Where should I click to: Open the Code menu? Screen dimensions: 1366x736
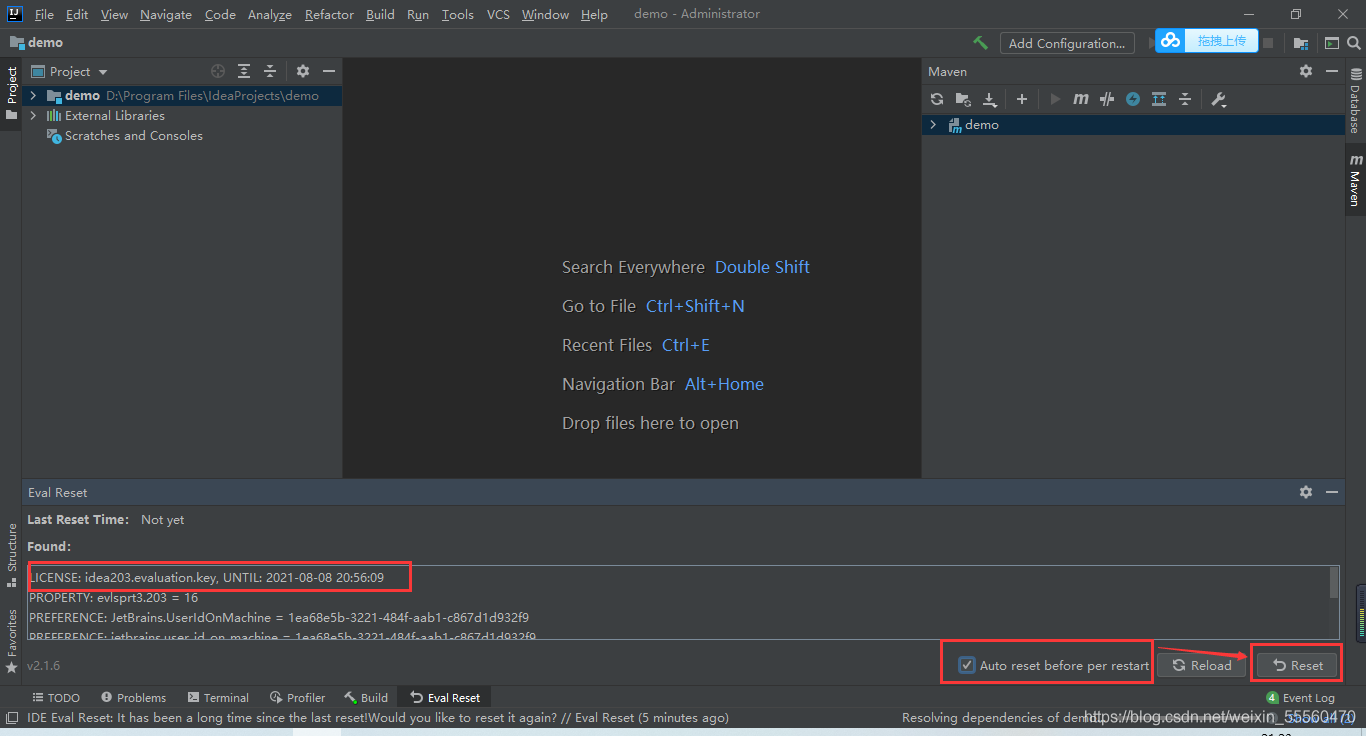220,14
